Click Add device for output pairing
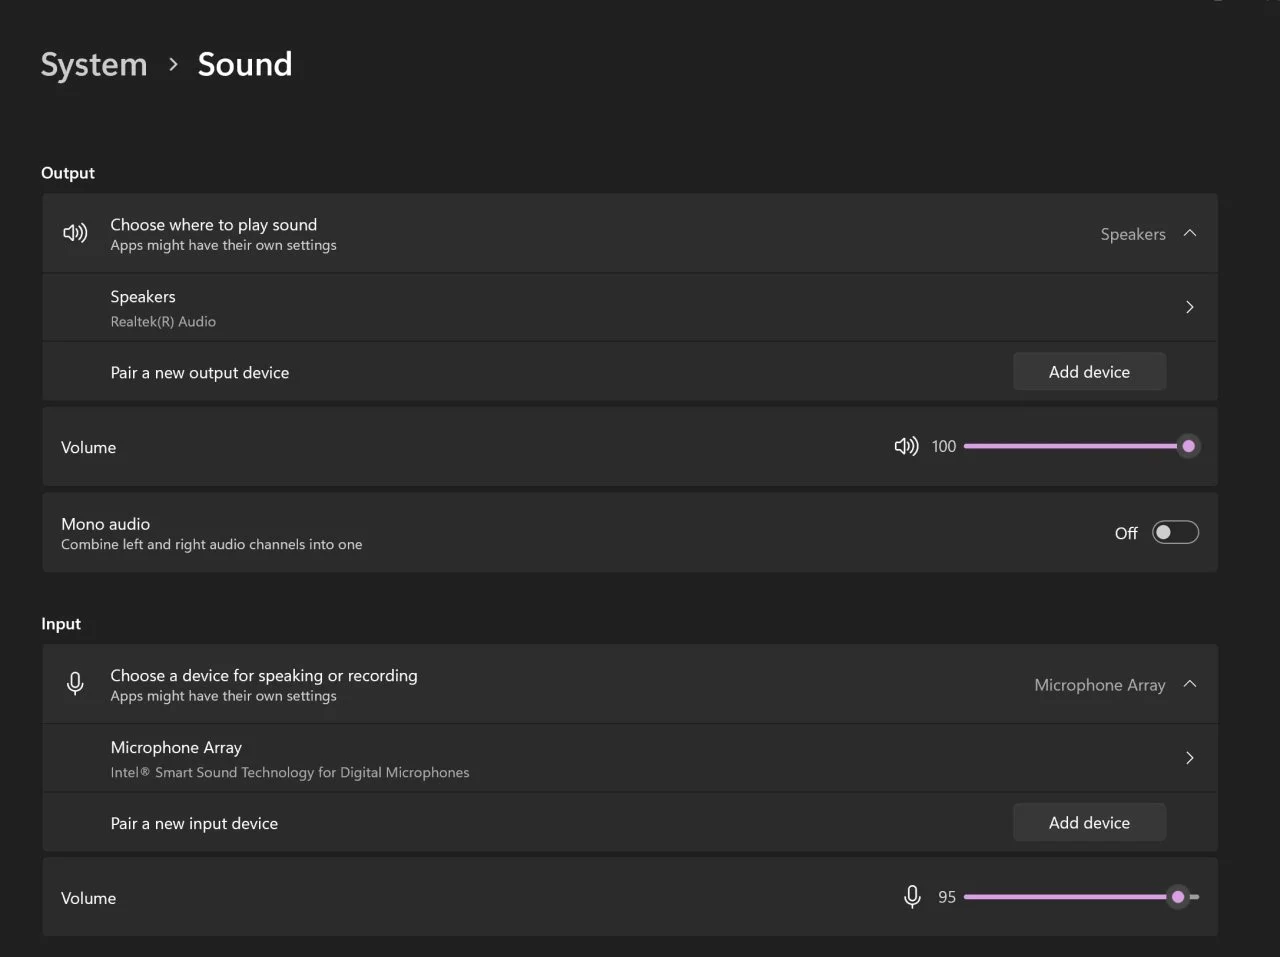Viewport: 1280px width, 957px height. pos(1089,372)
